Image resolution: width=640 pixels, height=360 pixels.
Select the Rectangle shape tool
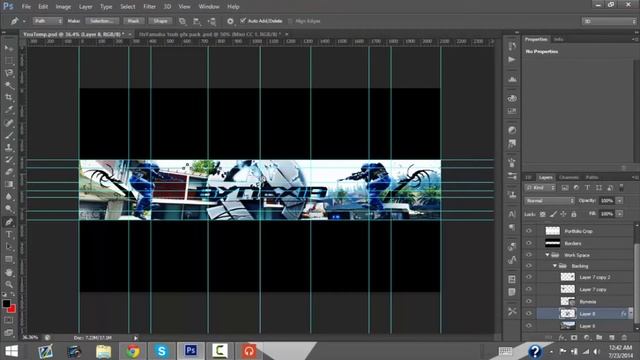(x=9, y=260)
